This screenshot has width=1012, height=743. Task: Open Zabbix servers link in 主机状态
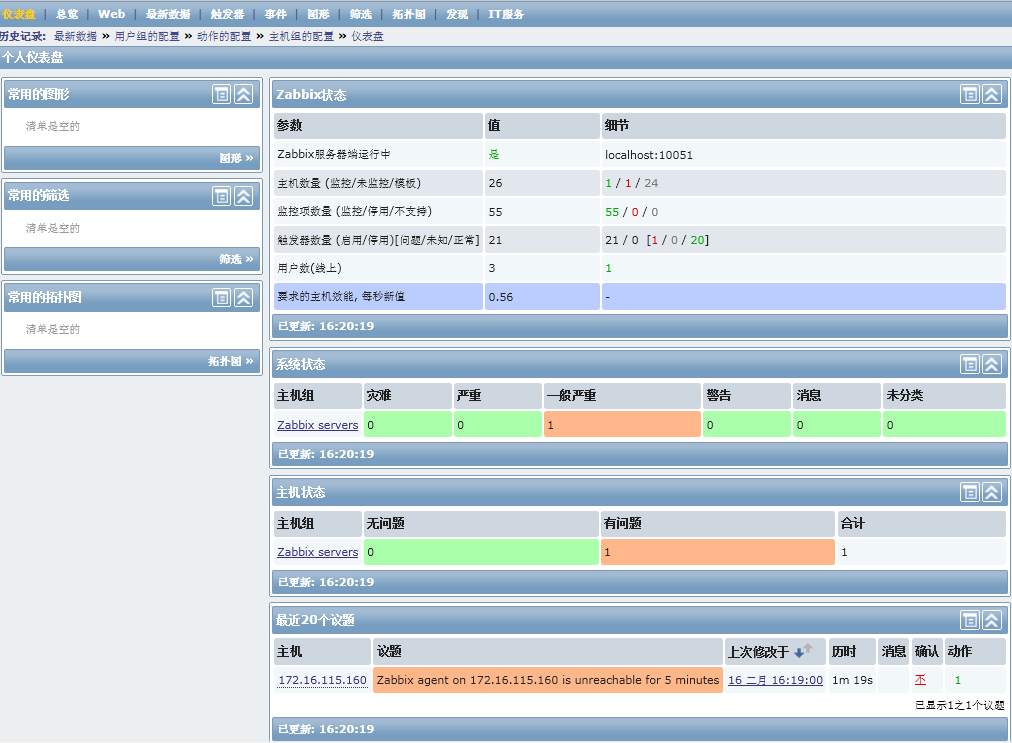click(x=318, y=552)
